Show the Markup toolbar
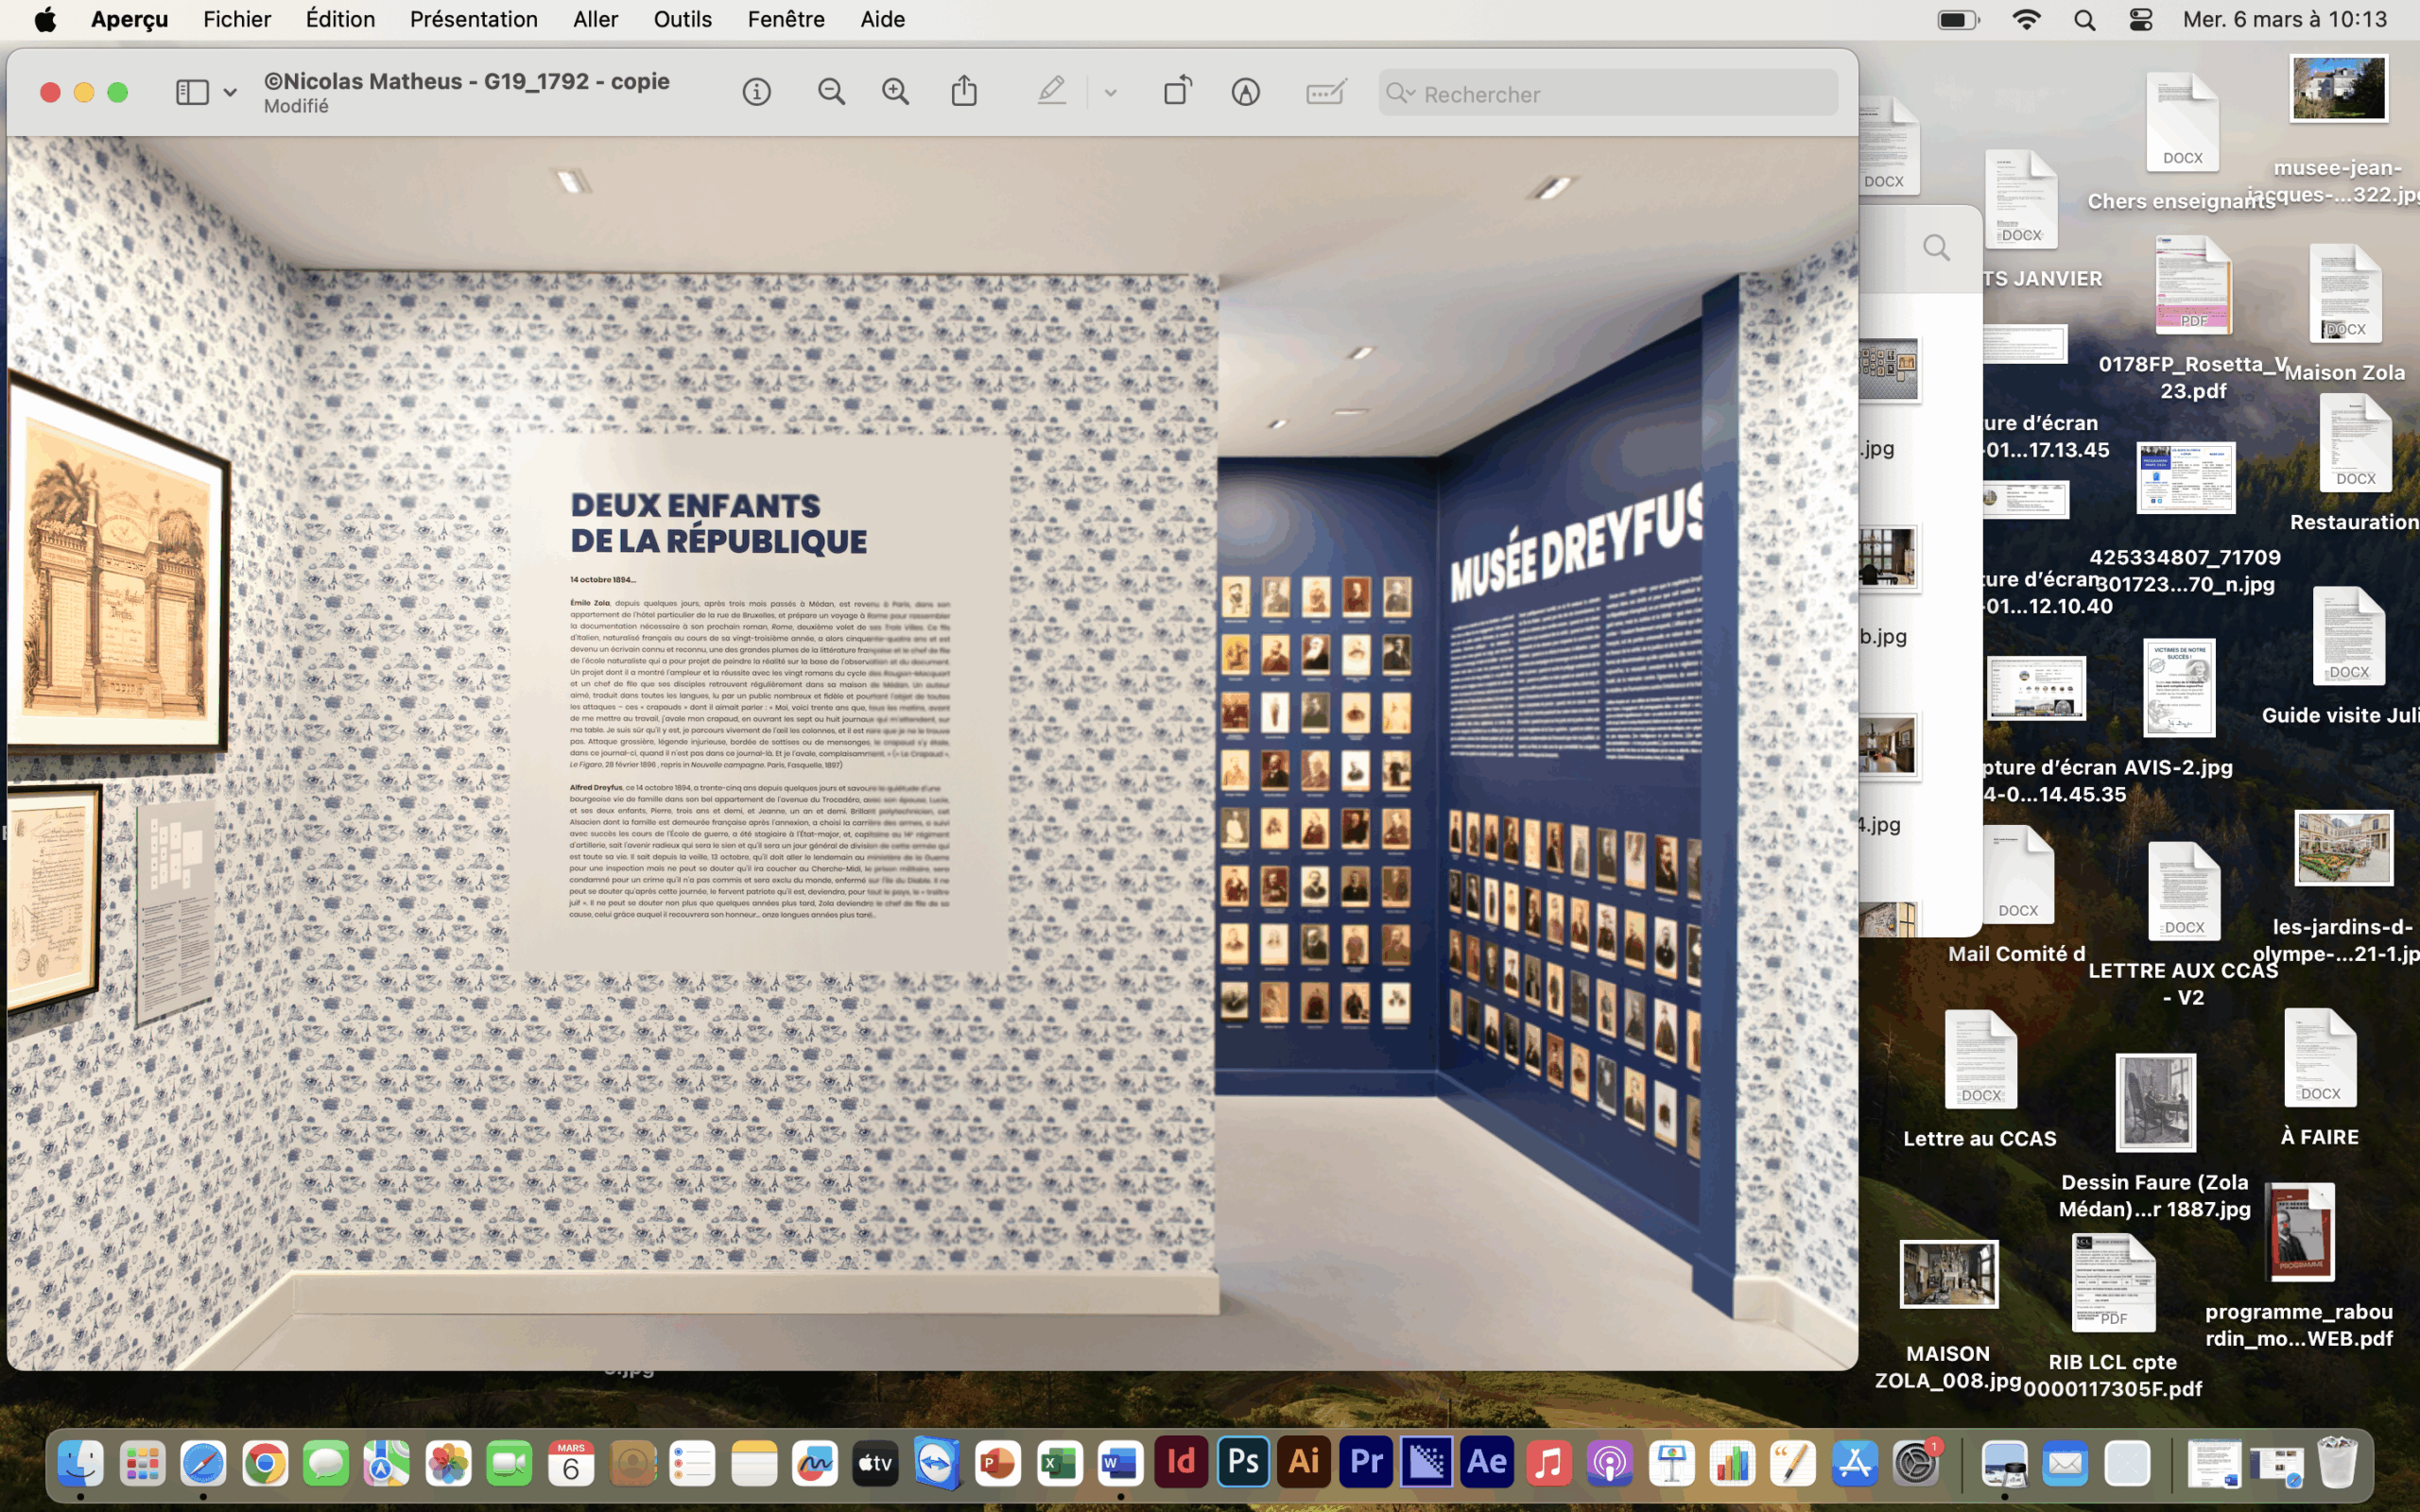This screenshot has width=2420, height=1512. 1245,93
